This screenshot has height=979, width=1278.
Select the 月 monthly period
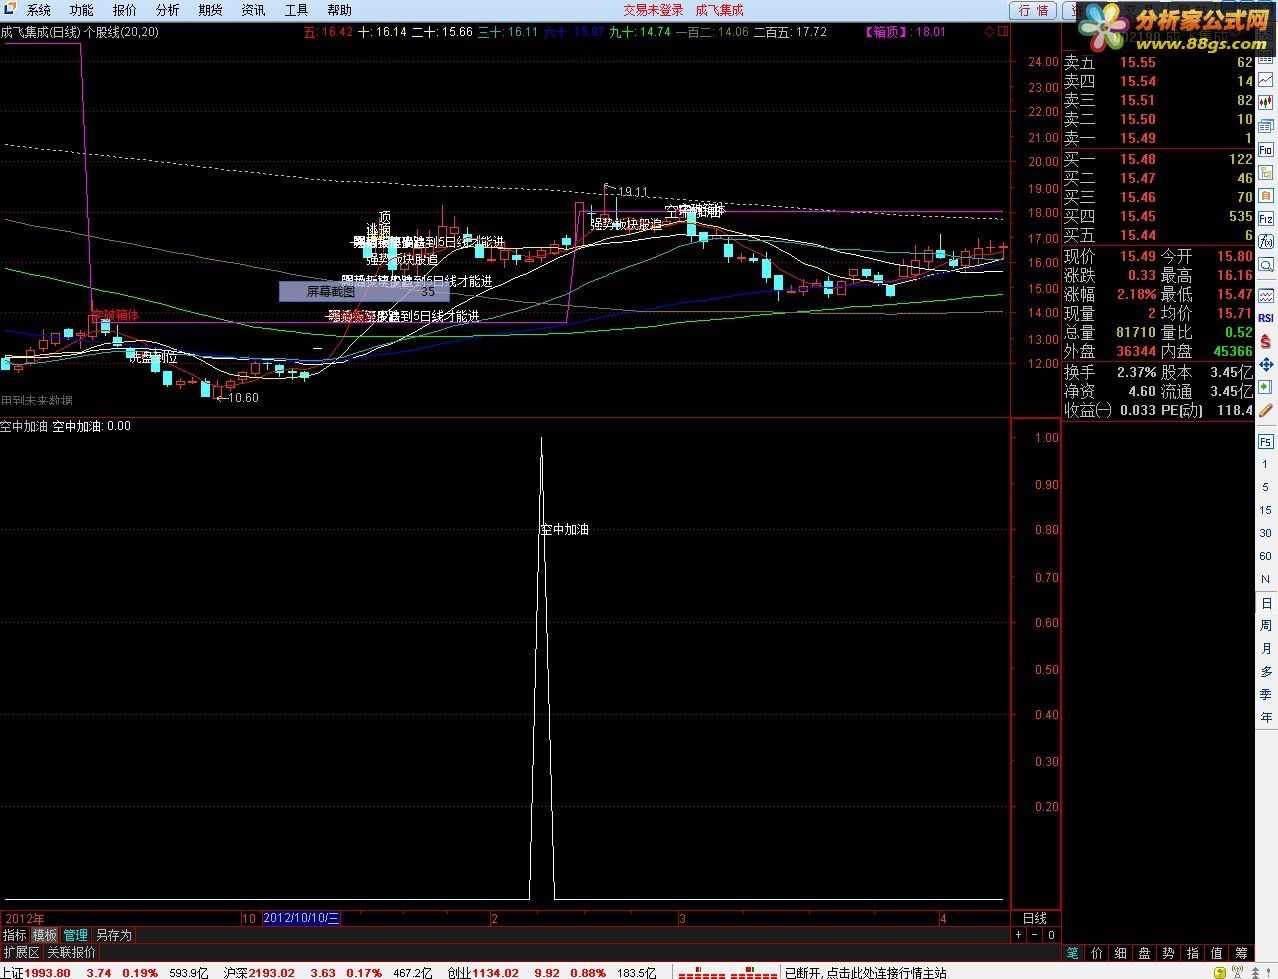[1265, 649]
